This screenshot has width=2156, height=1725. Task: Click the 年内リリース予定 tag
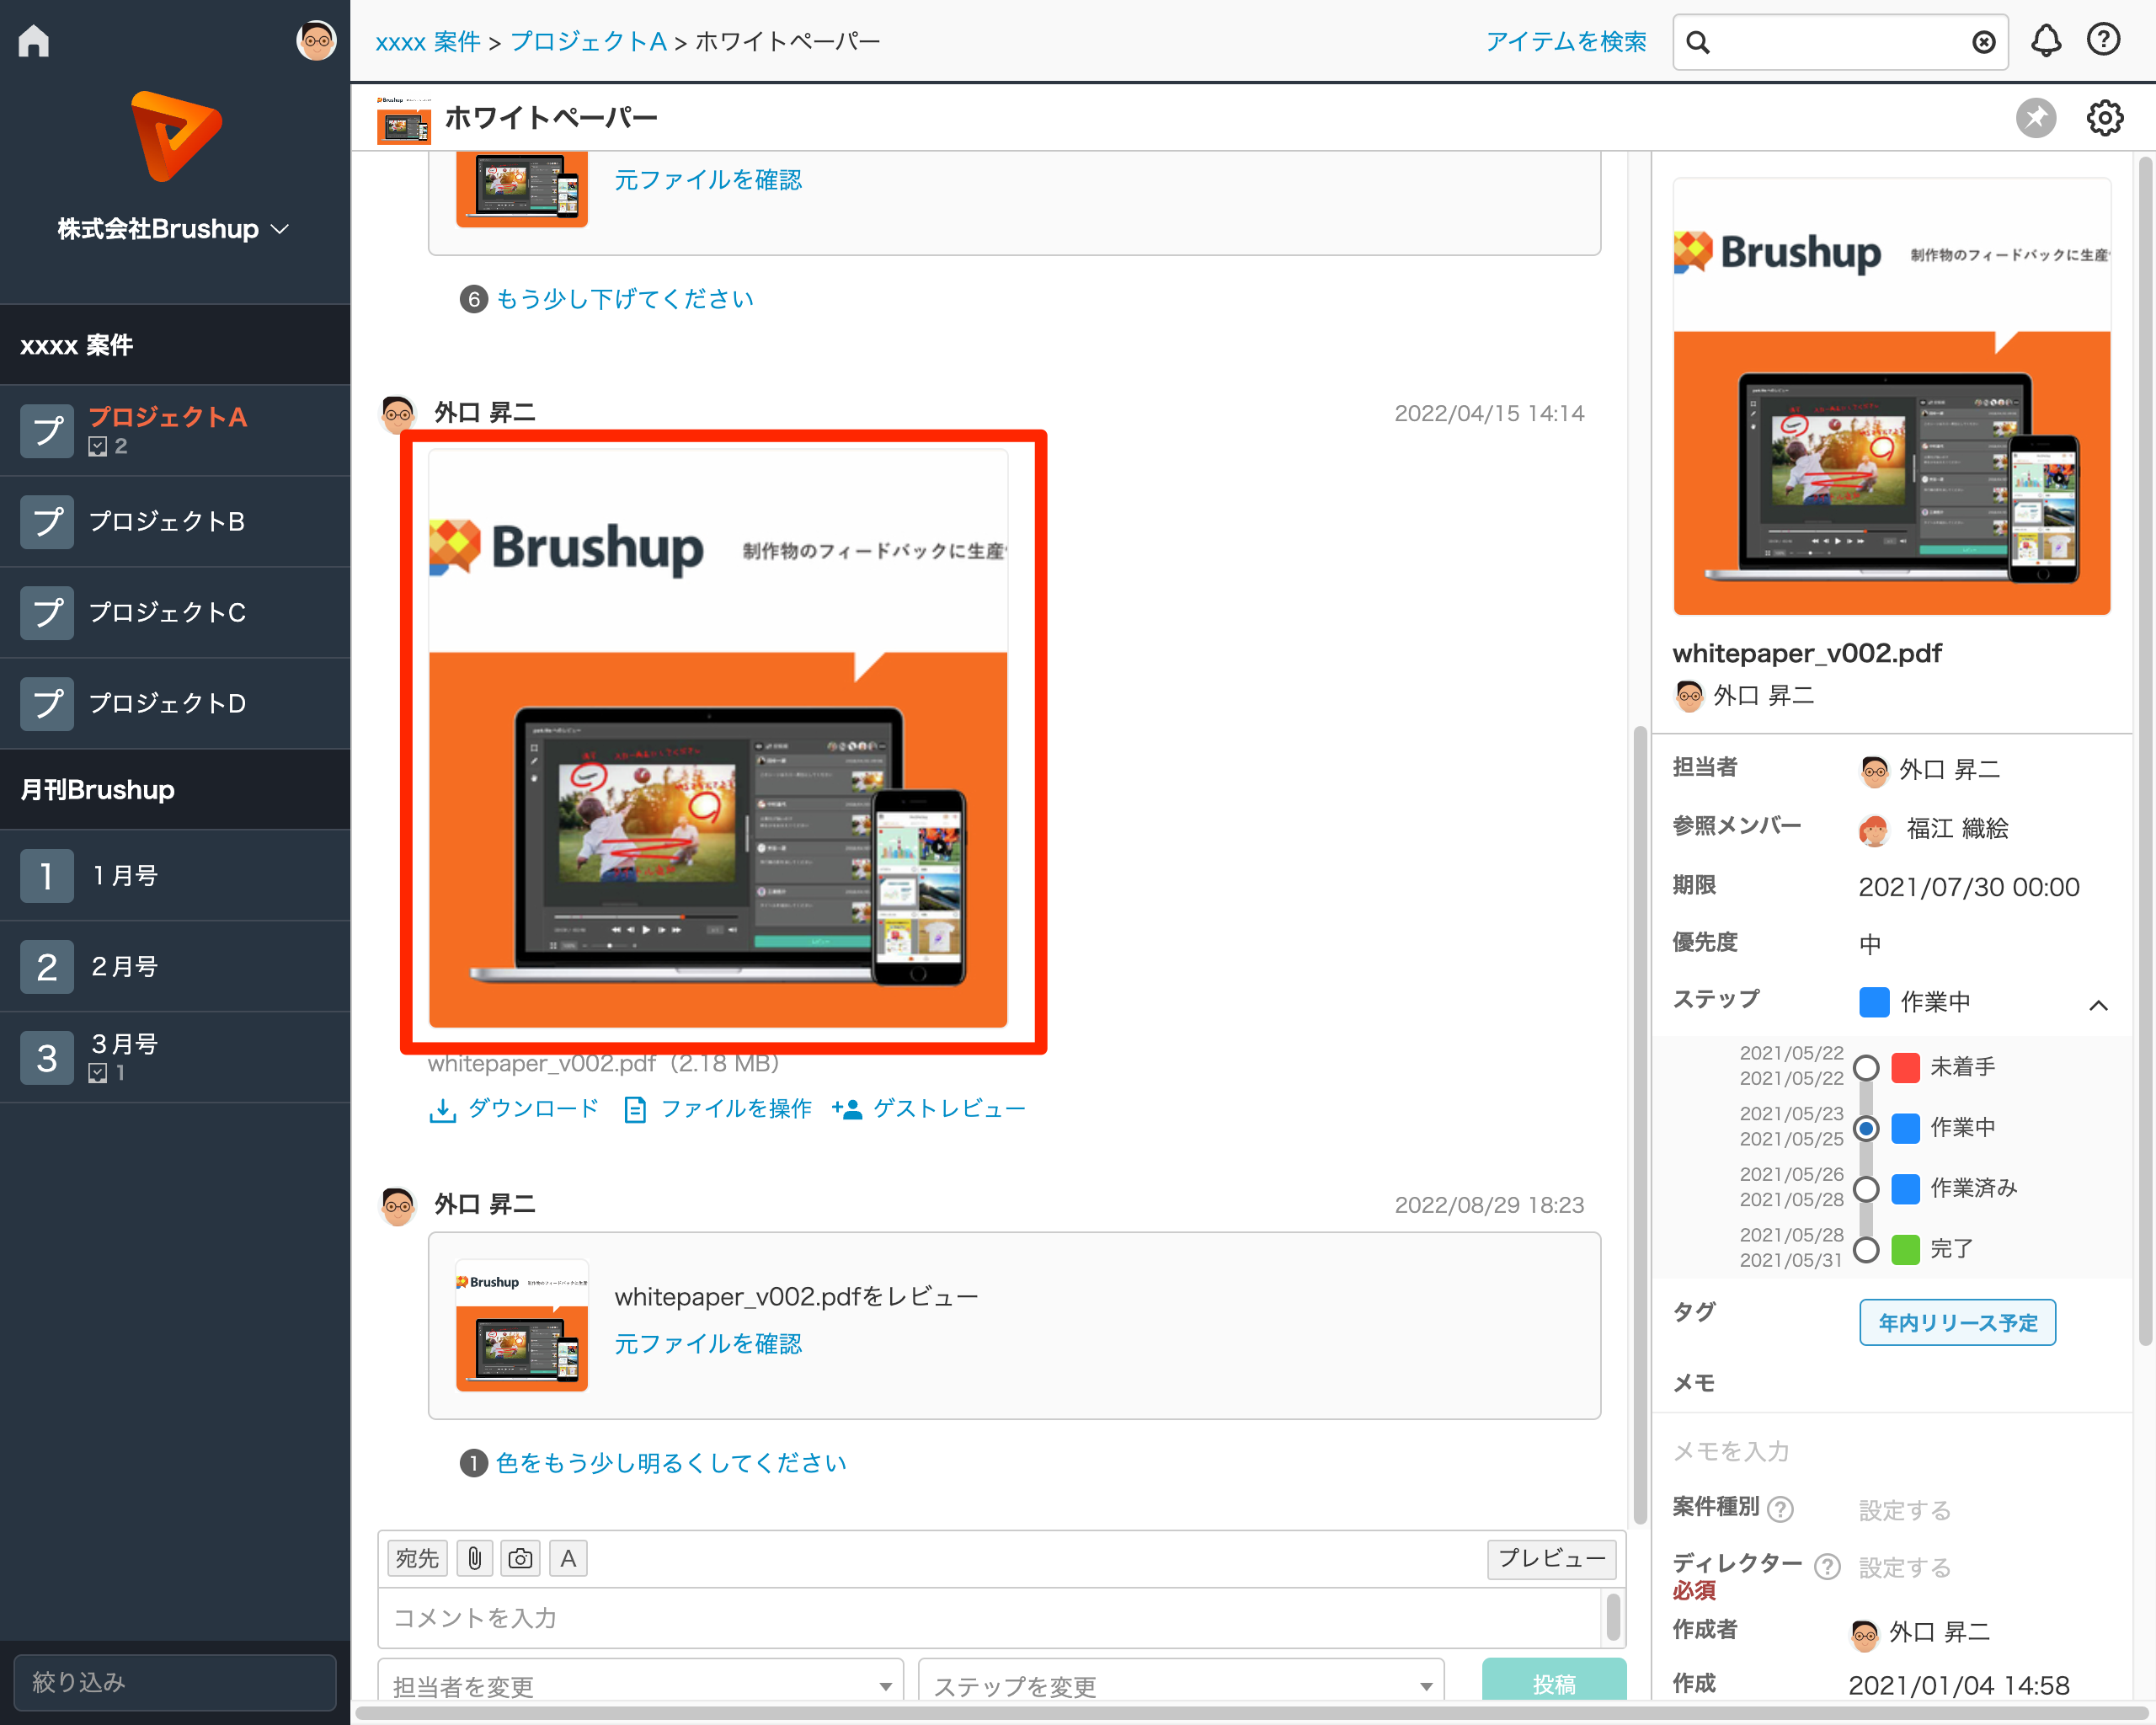(1958, 1322)
